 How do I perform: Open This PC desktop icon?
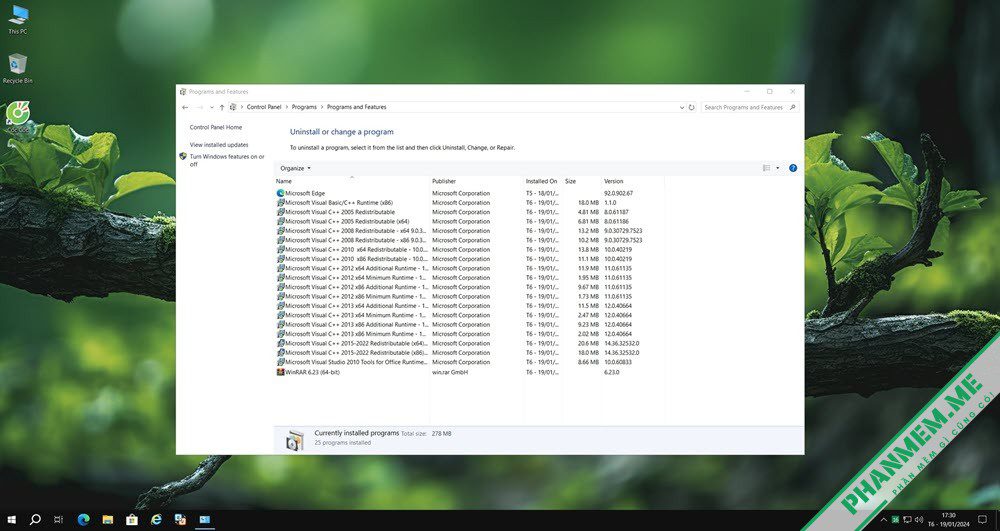[18, 20]
